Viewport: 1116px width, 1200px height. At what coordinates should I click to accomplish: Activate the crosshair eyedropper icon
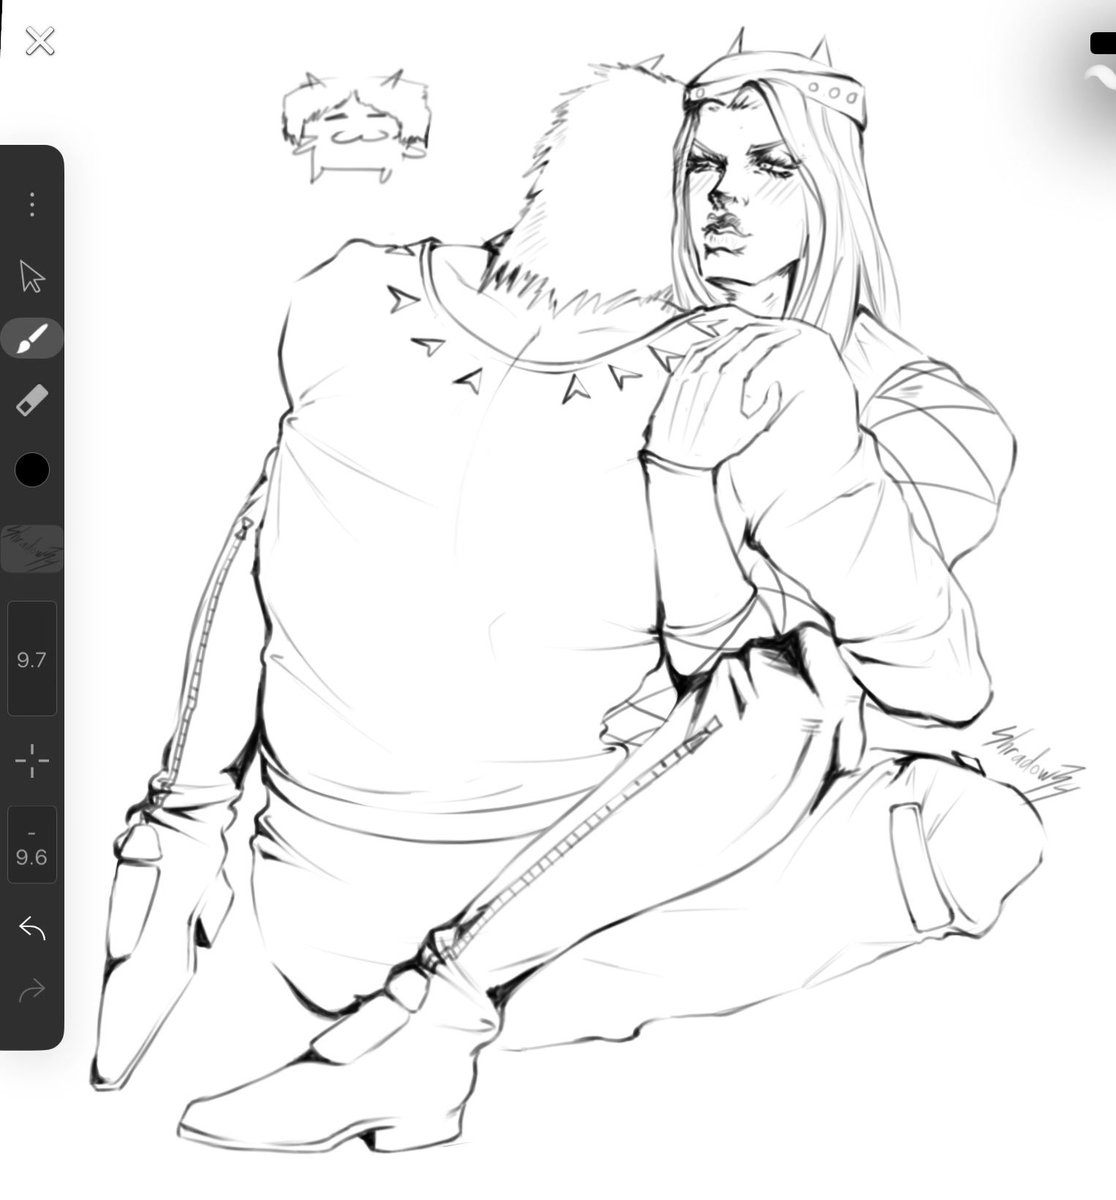pos(32,760)
